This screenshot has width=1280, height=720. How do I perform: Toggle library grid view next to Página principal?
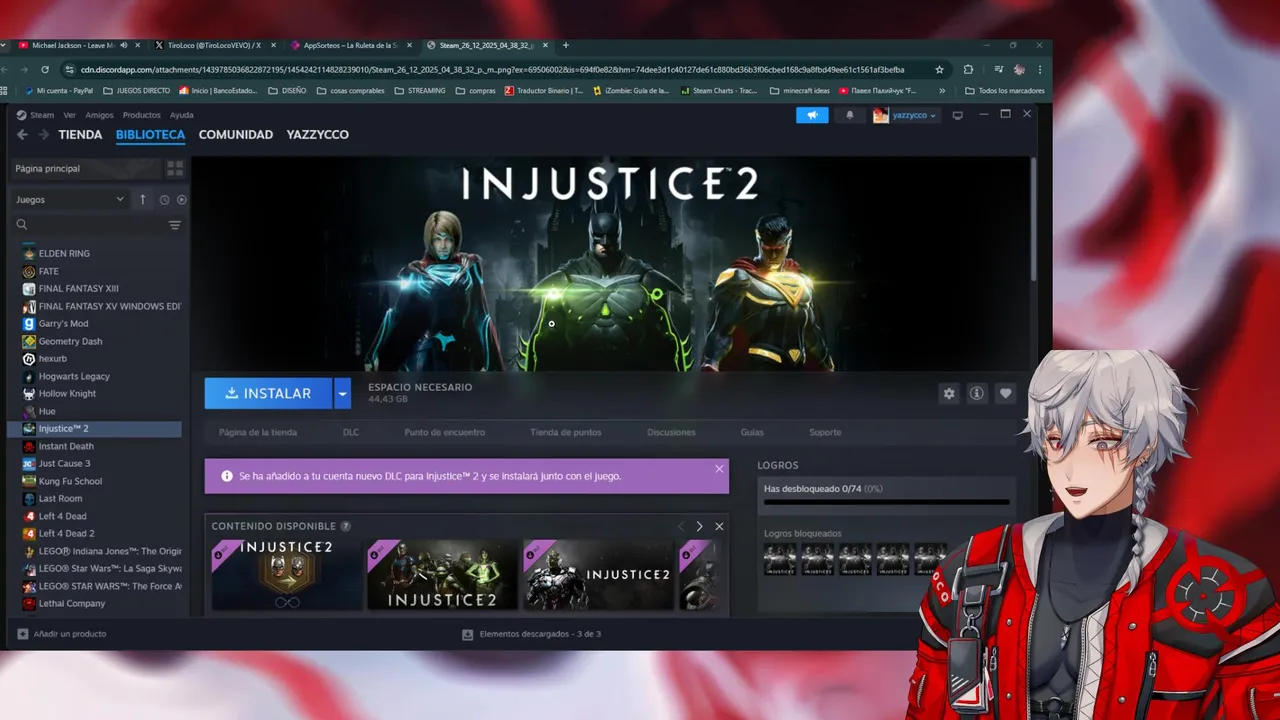click(175, 168)
